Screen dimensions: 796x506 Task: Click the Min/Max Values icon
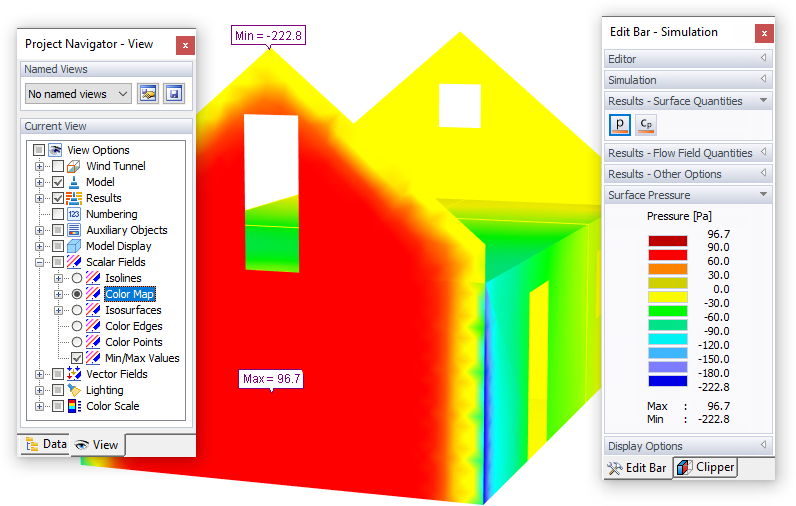tap(93, 358)
